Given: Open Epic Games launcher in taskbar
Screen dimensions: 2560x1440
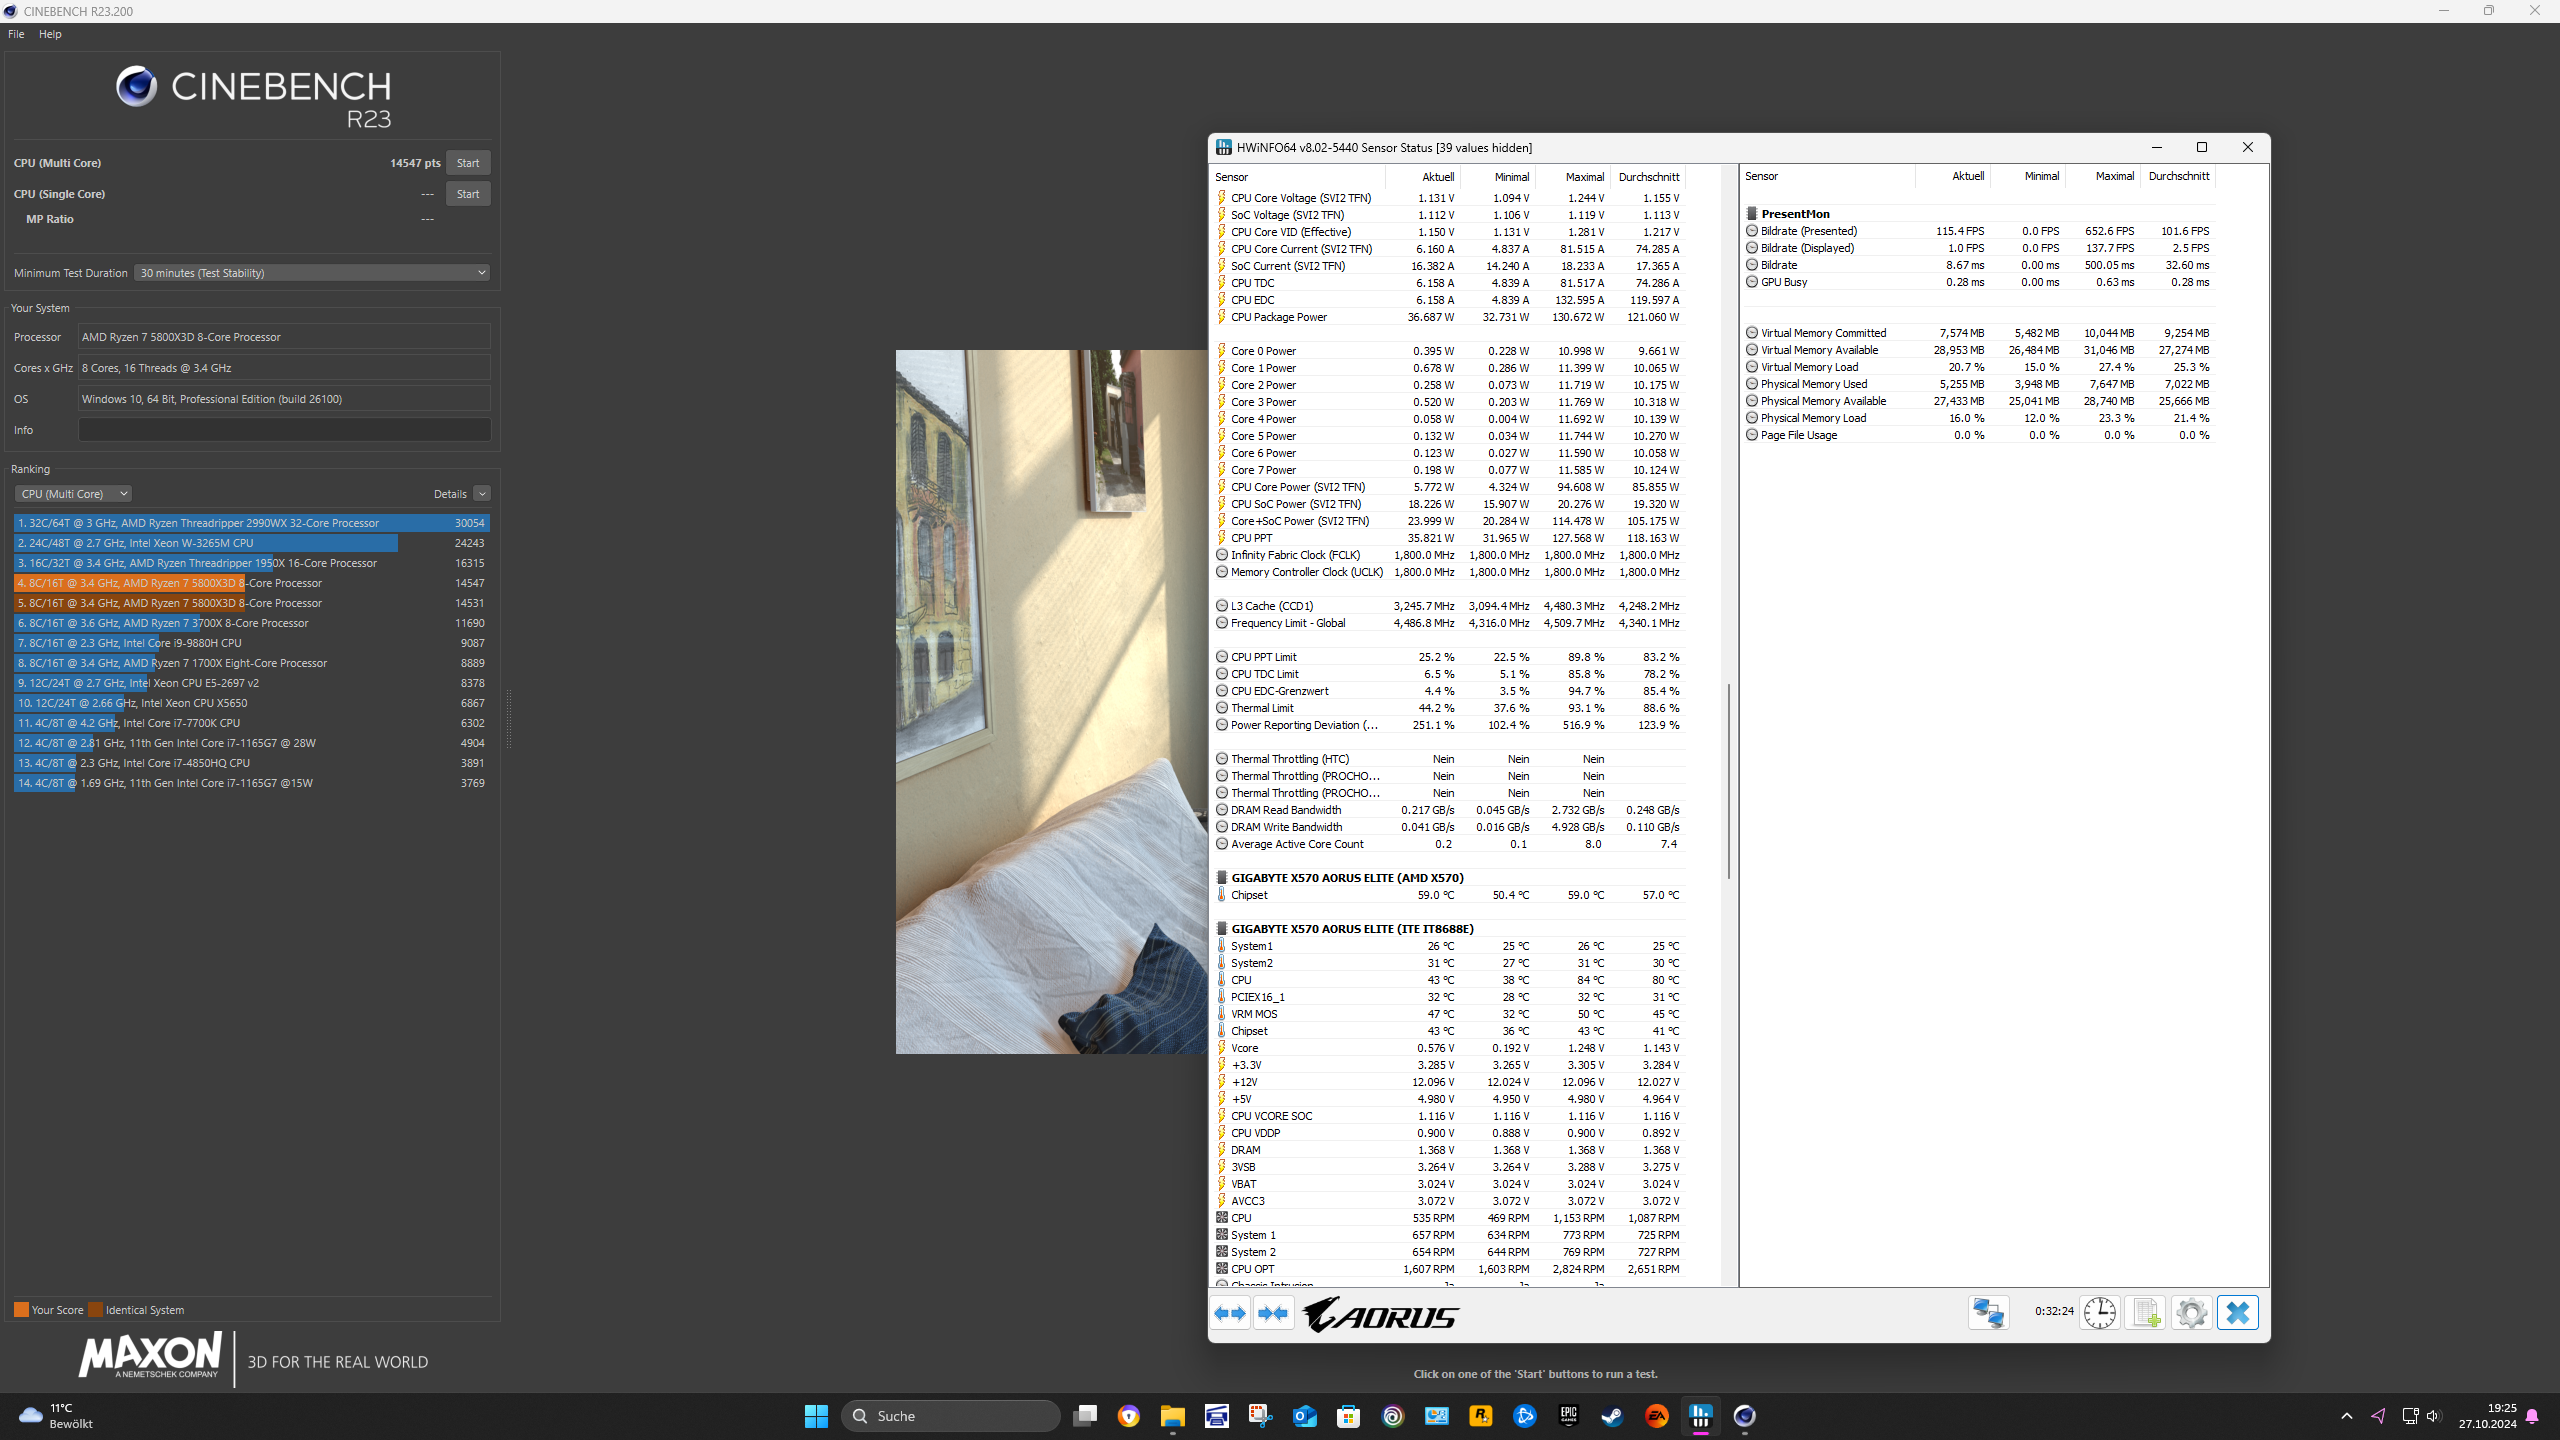Looking at the screenshot, I should 1568,1416.
